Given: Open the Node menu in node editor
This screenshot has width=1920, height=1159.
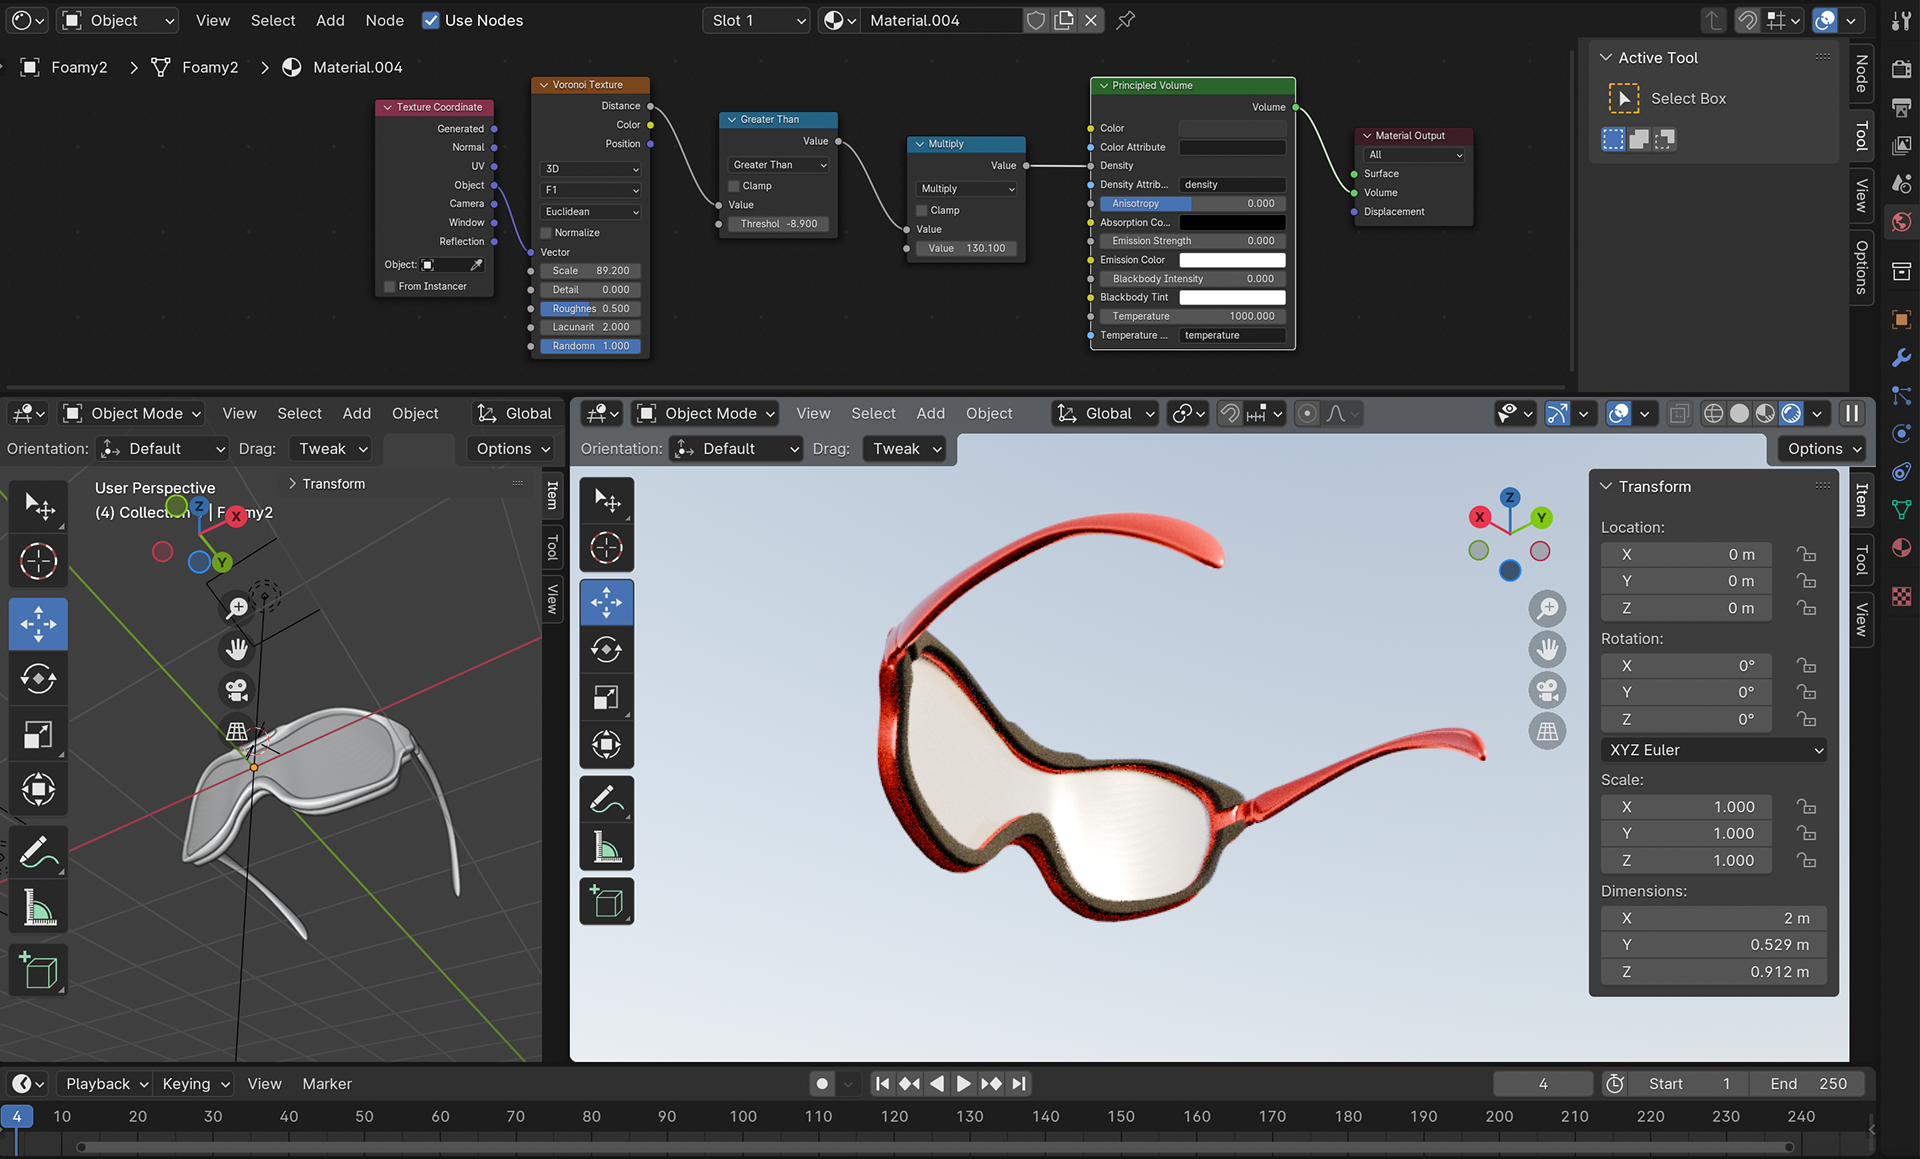Looking at the screenshot, I should (384, 20).
